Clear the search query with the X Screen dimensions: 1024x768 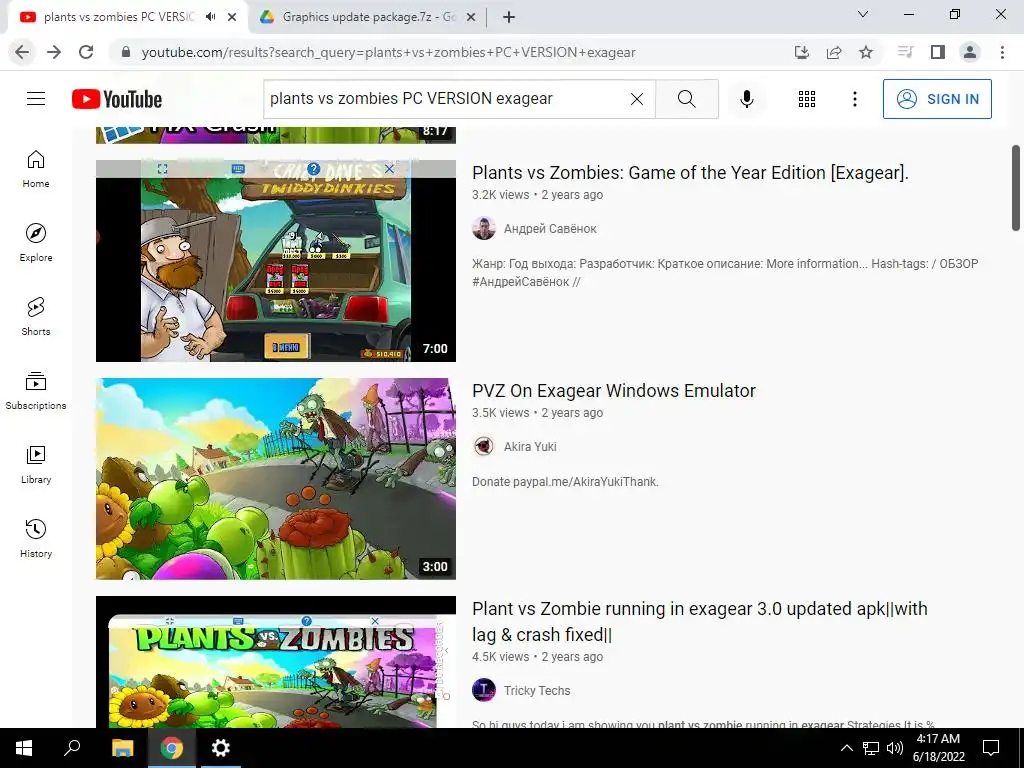tap(637, 99)
